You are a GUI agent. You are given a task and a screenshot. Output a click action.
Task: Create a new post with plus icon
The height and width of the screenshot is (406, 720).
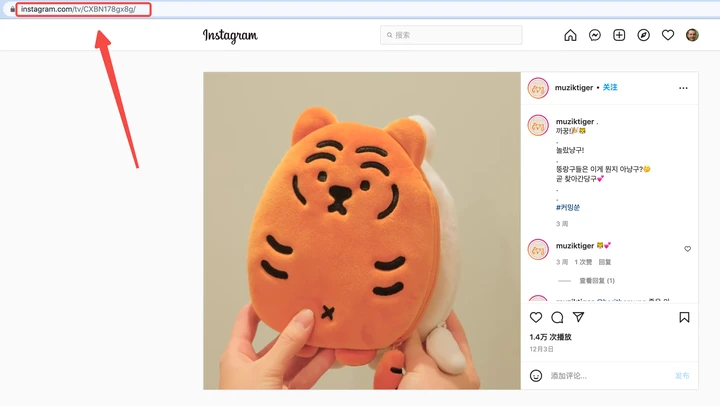click(x=619, y=35)
